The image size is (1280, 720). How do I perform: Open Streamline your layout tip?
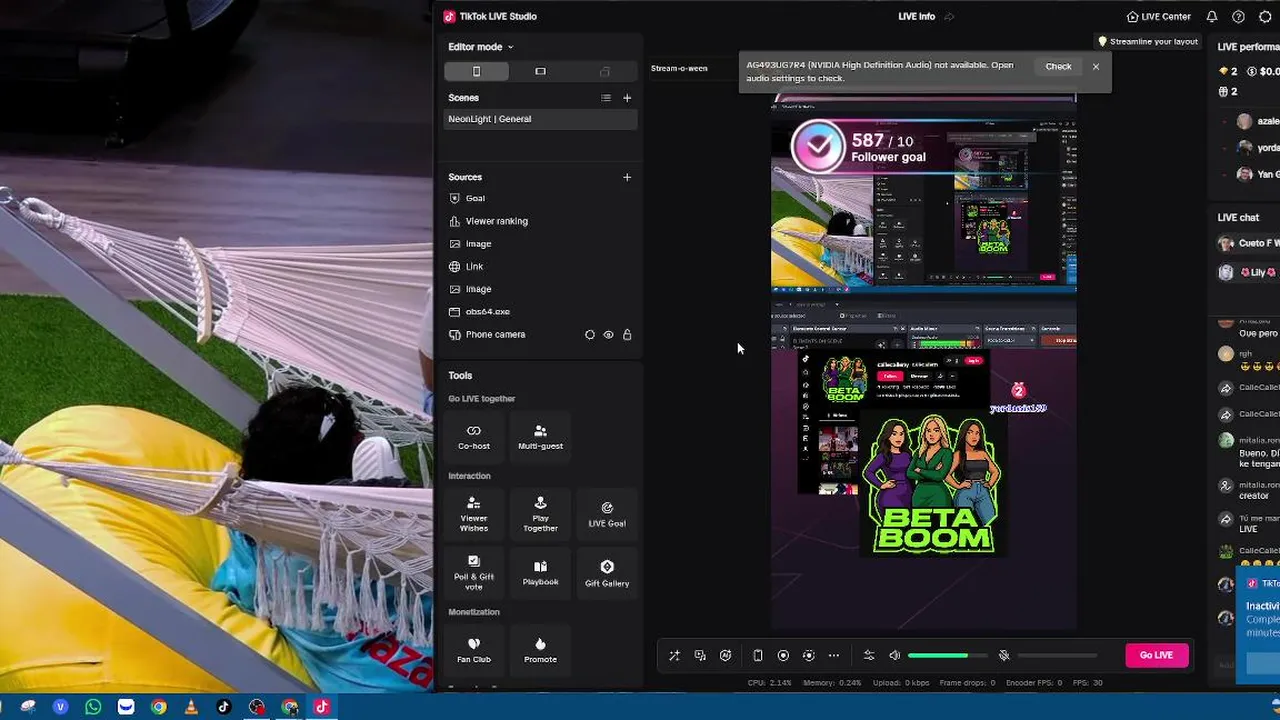click(1148, 42)
